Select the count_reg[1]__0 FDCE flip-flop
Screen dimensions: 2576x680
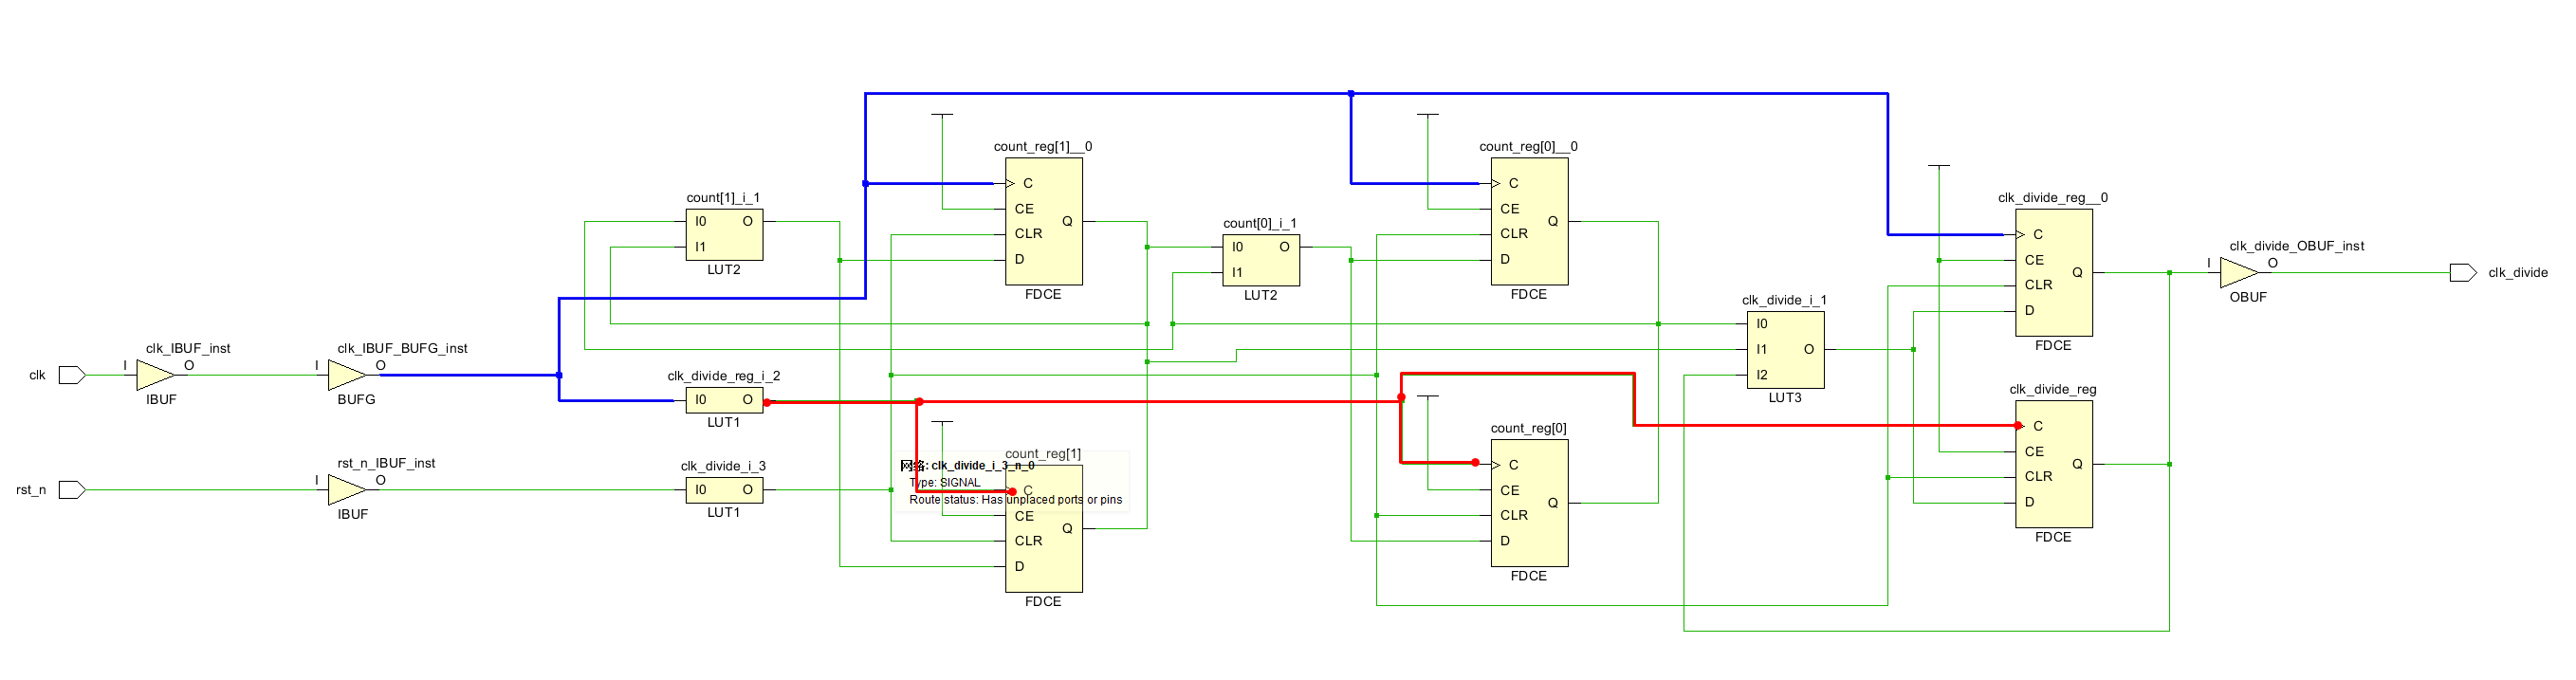(x=1044, y=222)
